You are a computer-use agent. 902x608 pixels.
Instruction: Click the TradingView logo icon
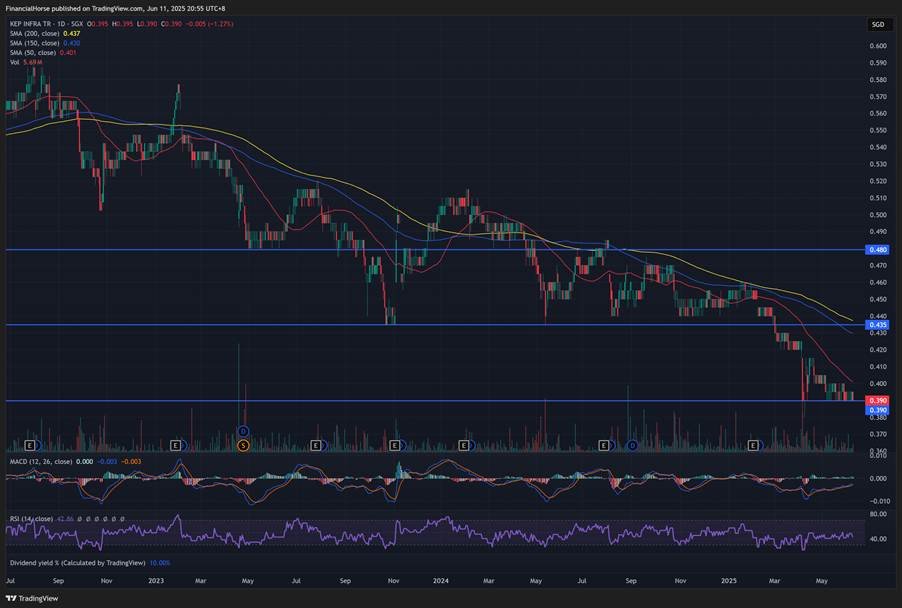click(12, 598)
